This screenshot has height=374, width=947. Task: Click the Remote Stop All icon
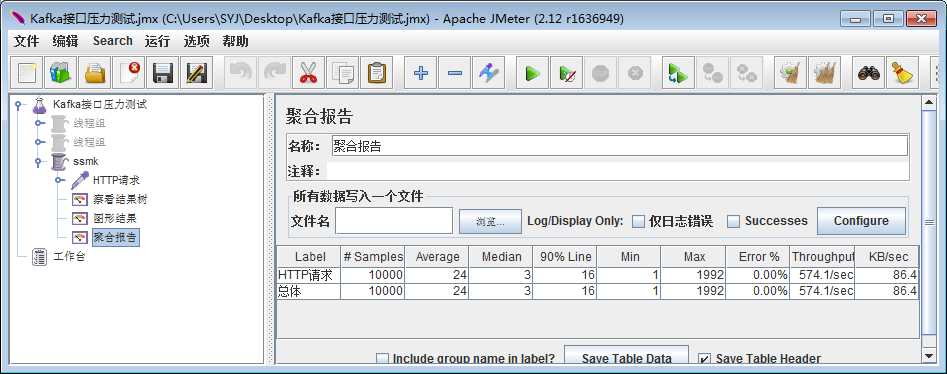click(713, 73)
